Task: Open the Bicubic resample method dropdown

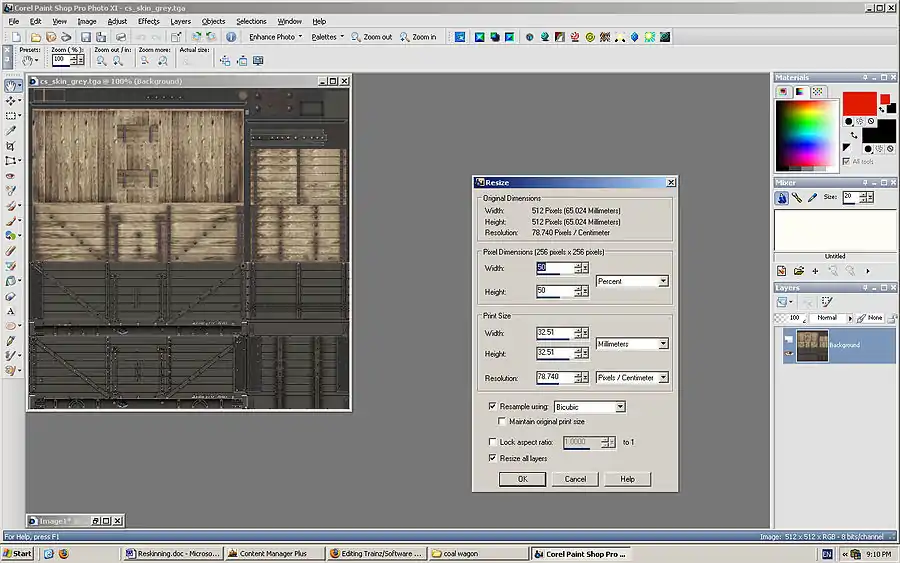Action: point(620,407)
